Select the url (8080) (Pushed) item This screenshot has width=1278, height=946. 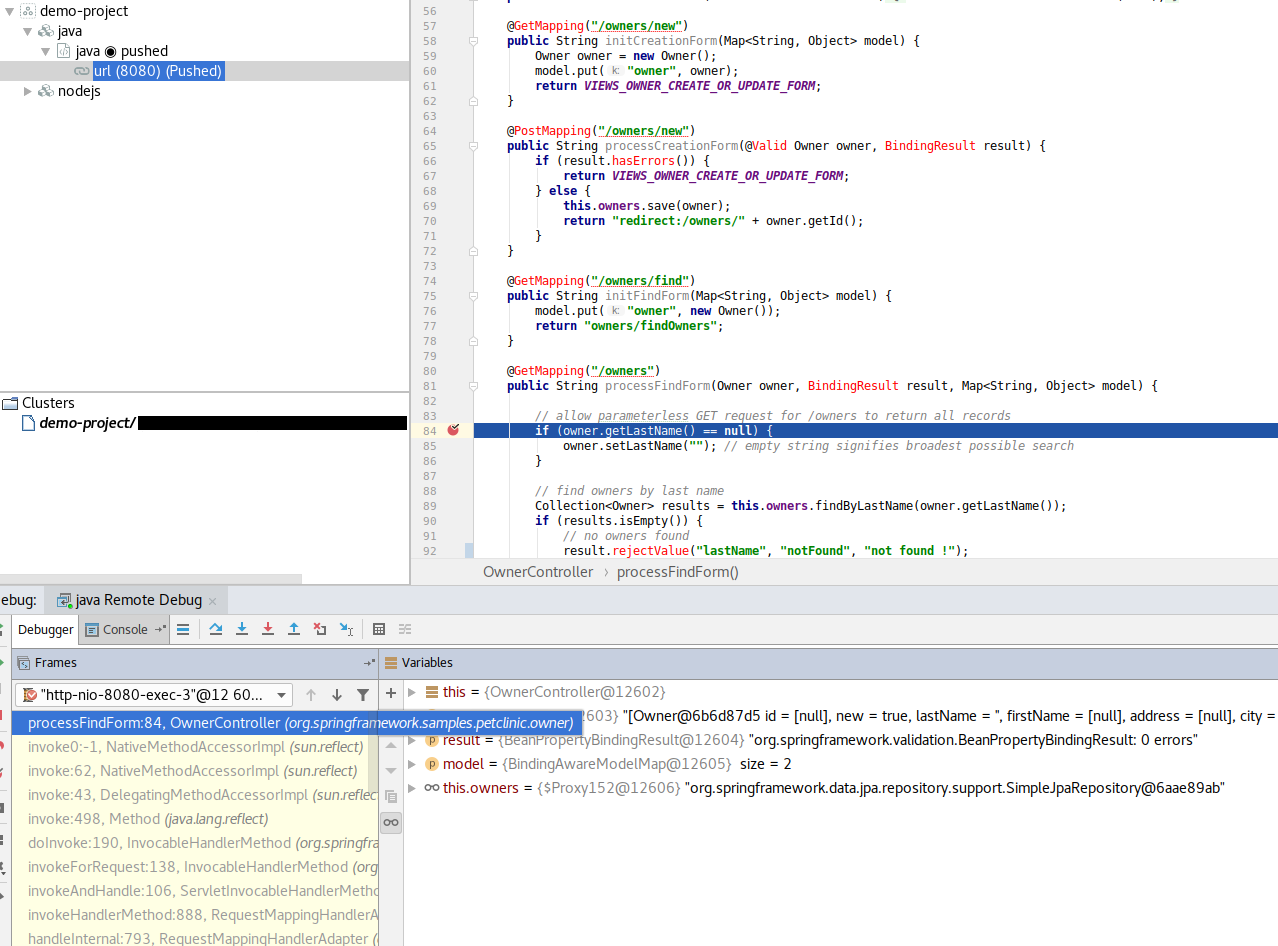[158, 71]
